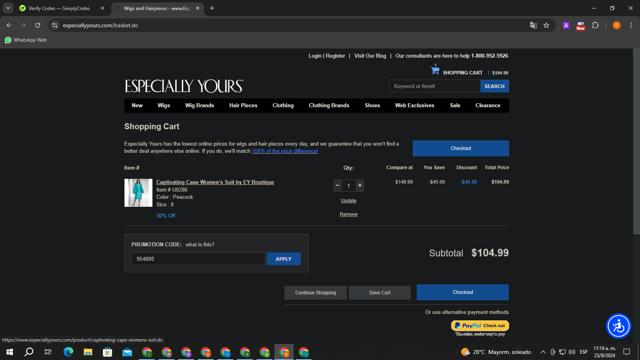
Task: Click the browser back arrow
Action: pos(9,25)
